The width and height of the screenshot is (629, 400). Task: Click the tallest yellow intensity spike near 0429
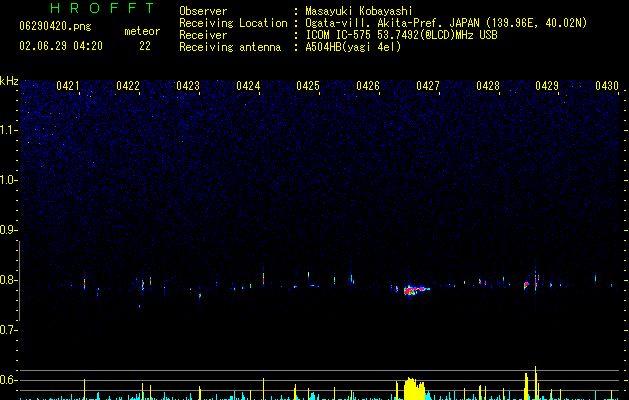[536, 383]
